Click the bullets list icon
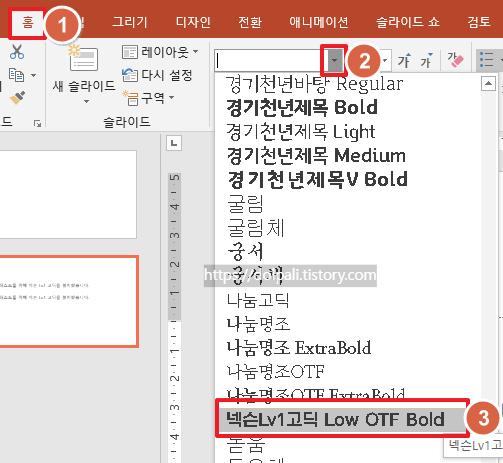503x463 pixels. (486, 60)
